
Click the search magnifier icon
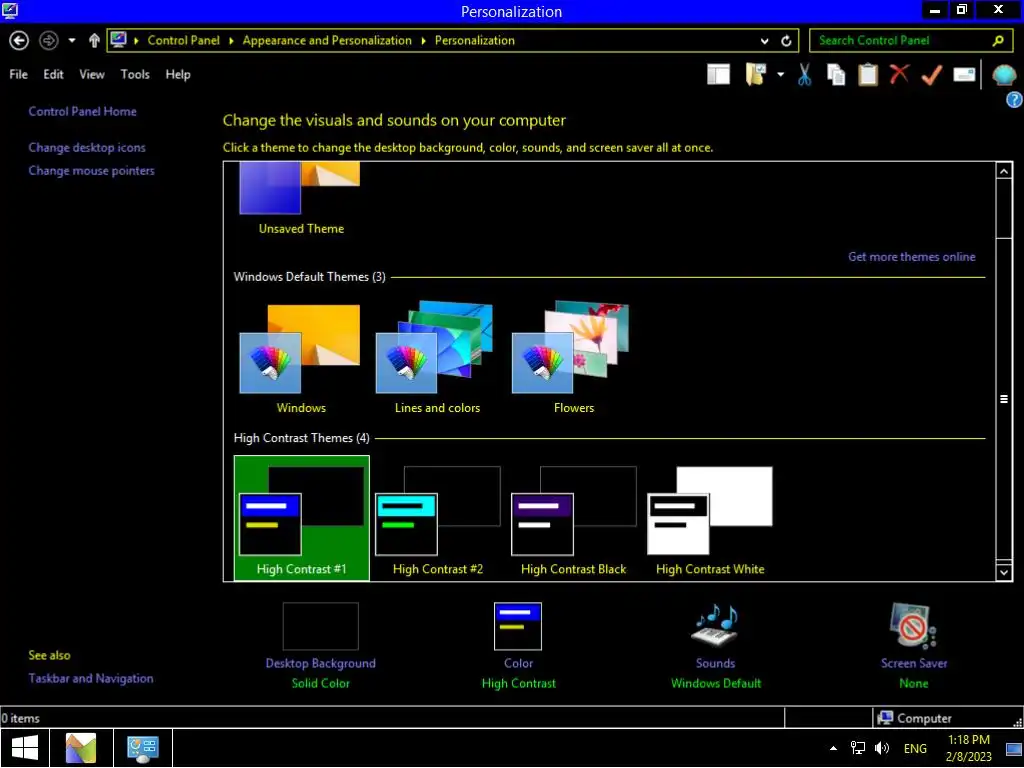pyautogui.click(x=998, y=40)
